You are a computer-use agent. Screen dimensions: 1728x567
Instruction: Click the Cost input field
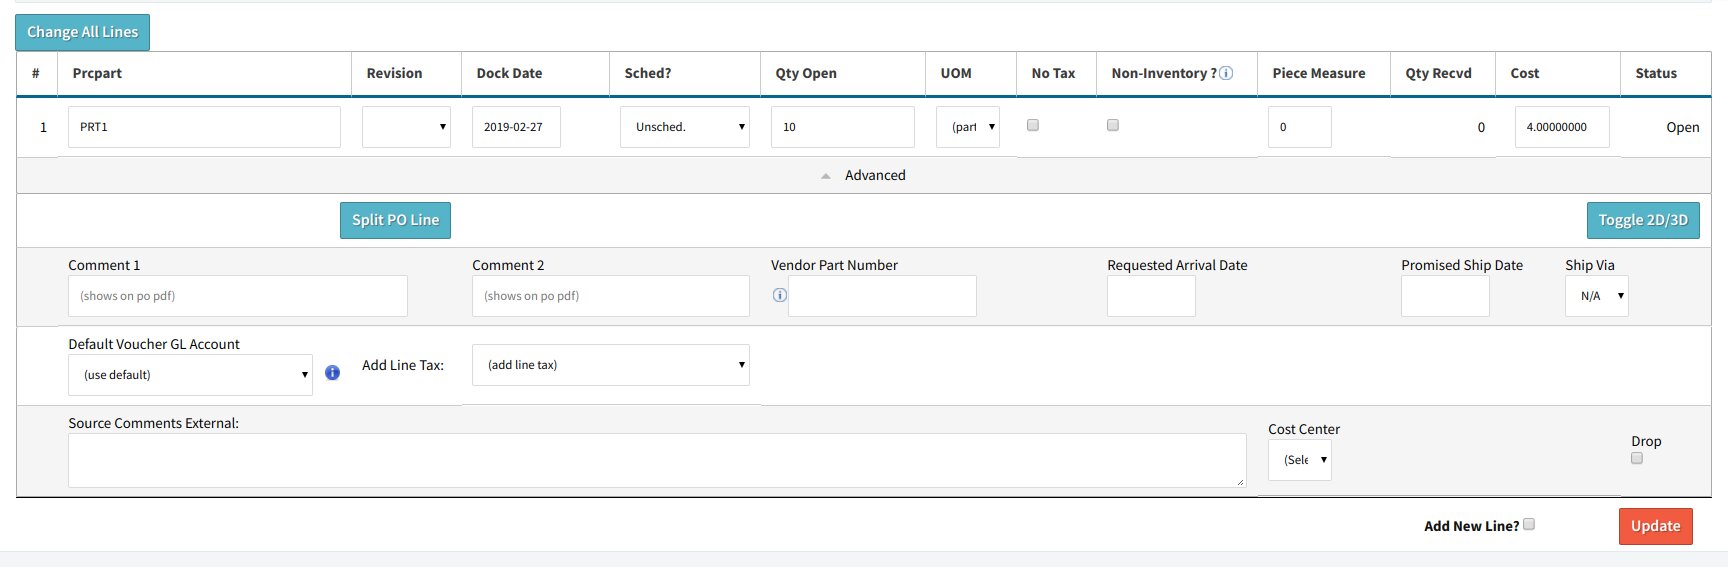1562,127
